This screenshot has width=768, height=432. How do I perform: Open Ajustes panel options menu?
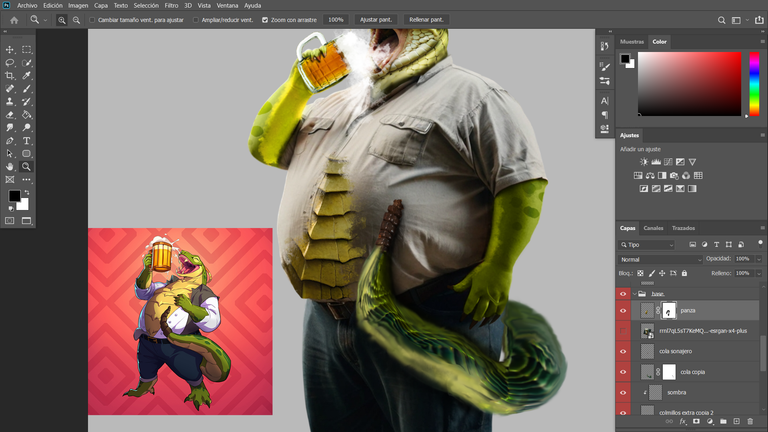(x=762, y=135)
